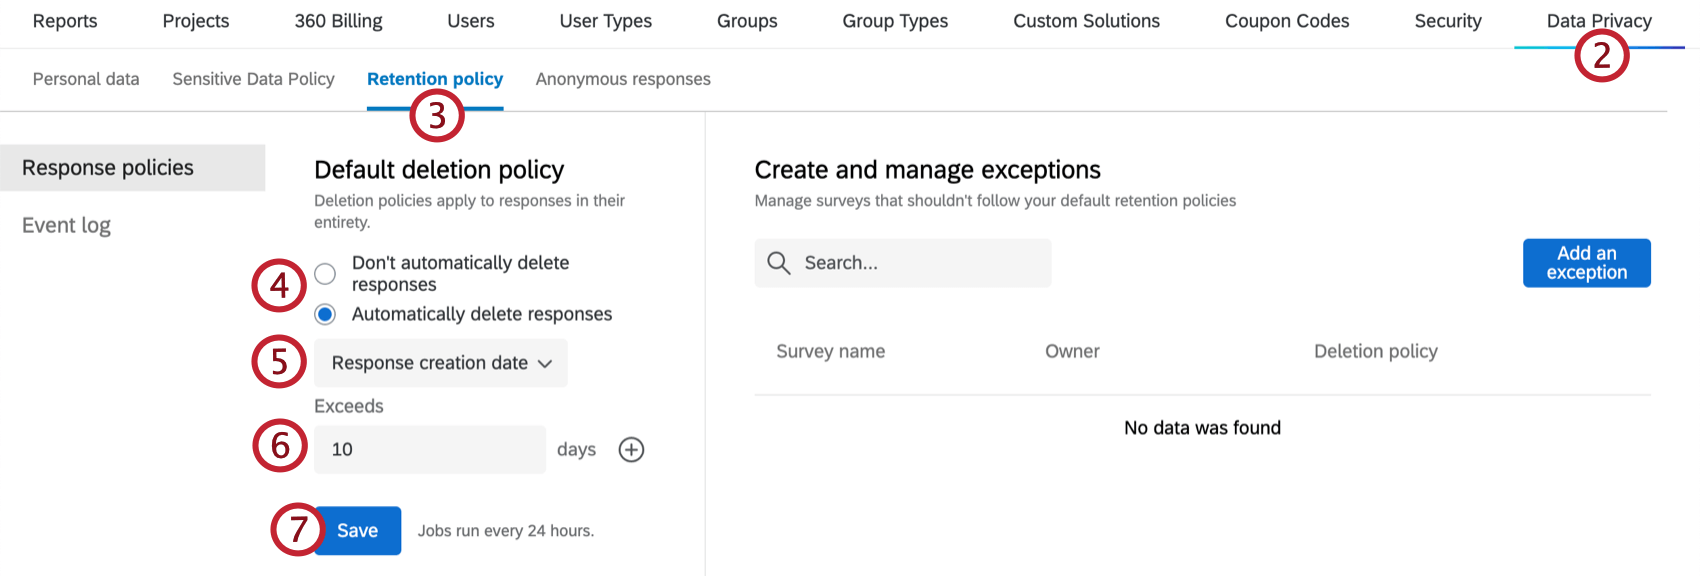Open the Coupon Codes tab
The image size is (1700, 576).
[1287, 21]
